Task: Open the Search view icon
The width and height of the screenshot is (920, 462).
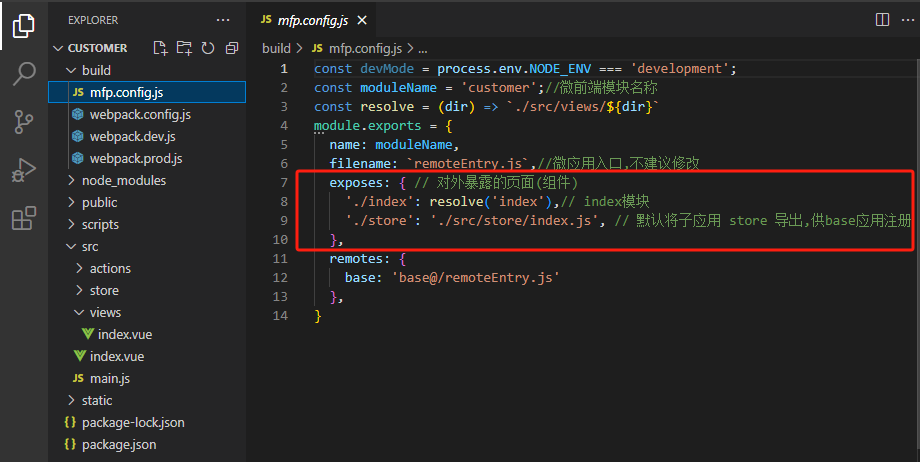Action: point(23,74)
